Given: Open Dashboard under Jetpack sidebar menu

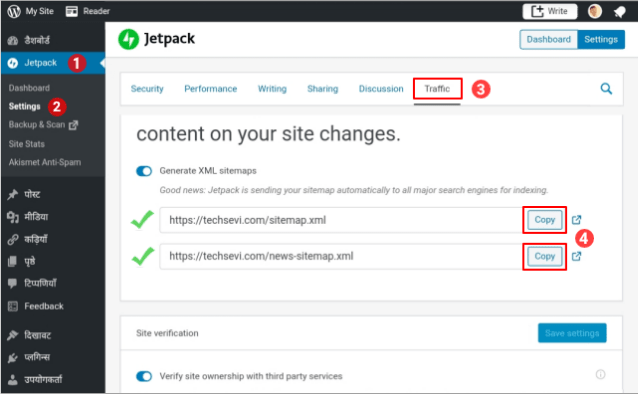Looking at the screenshot, I should click(29, 88).
